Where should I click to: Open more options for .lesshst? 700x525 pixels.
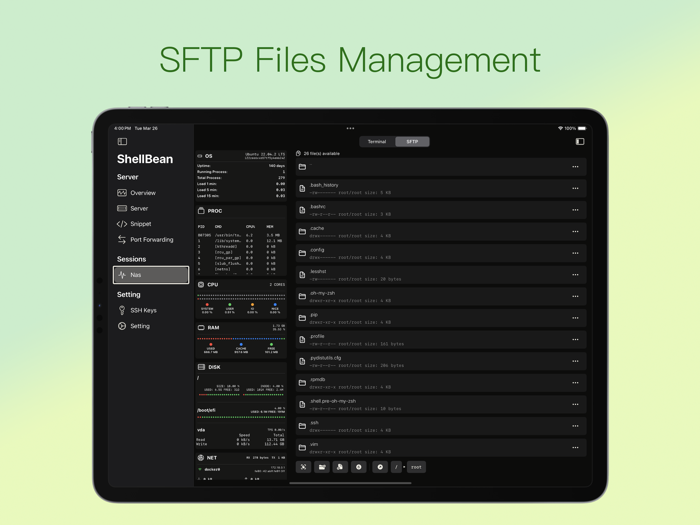tap(575, 275)
